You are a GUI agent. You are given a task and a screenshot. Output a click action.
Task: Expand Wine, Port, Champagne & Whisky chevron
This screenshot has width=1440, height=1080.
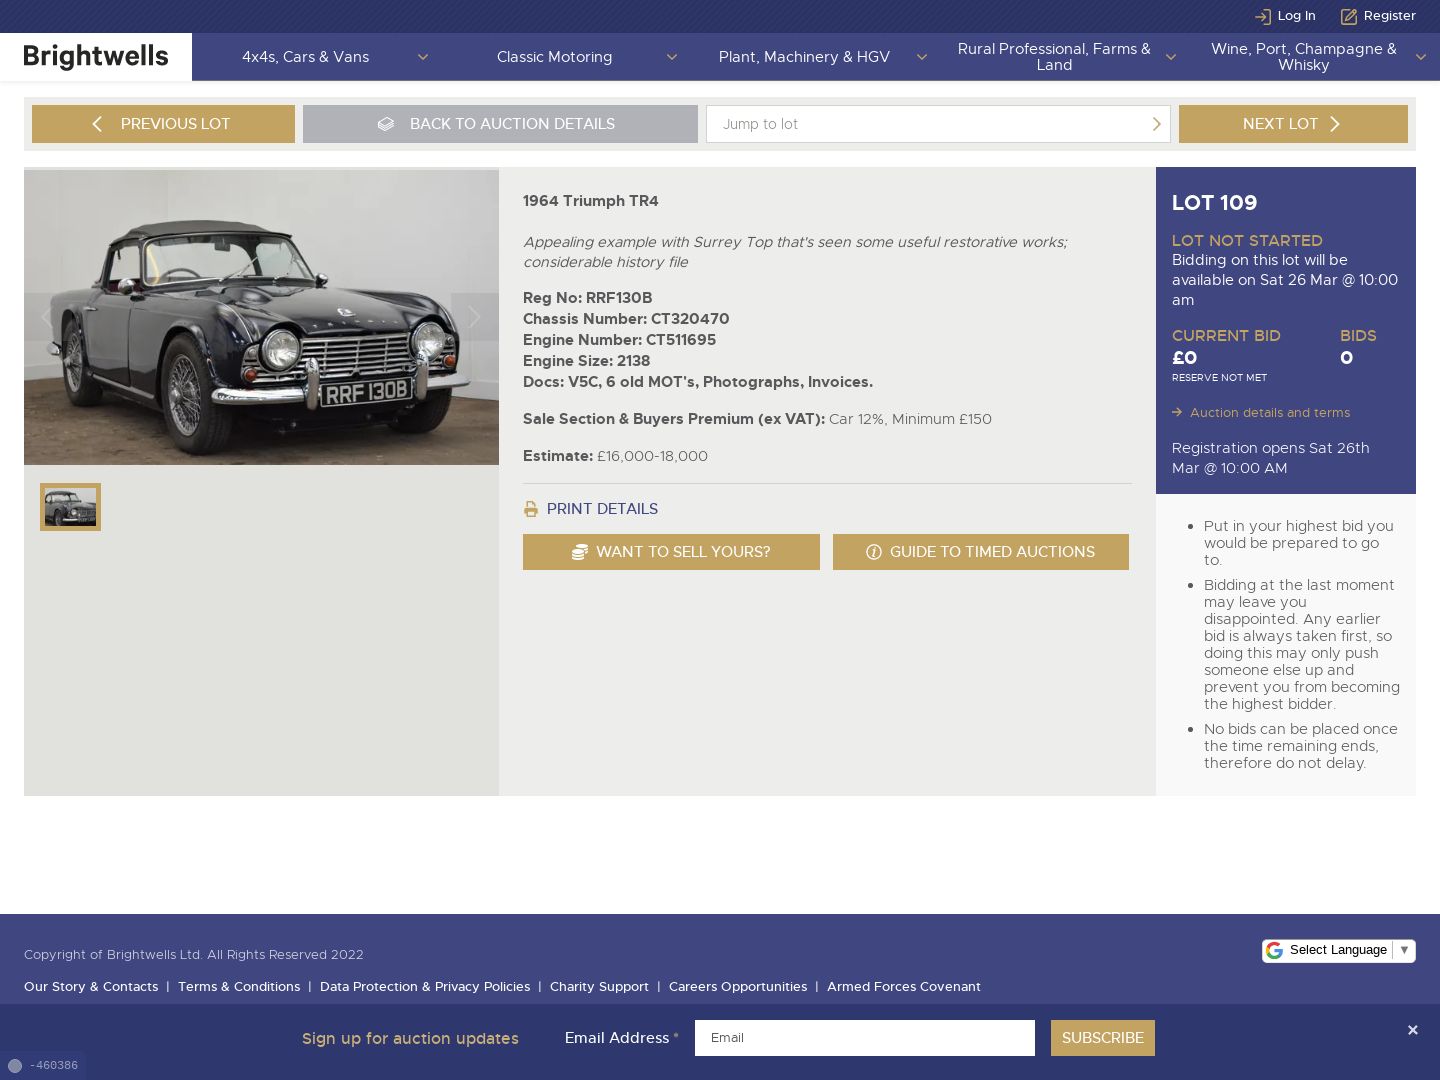tap(1421, 57)
